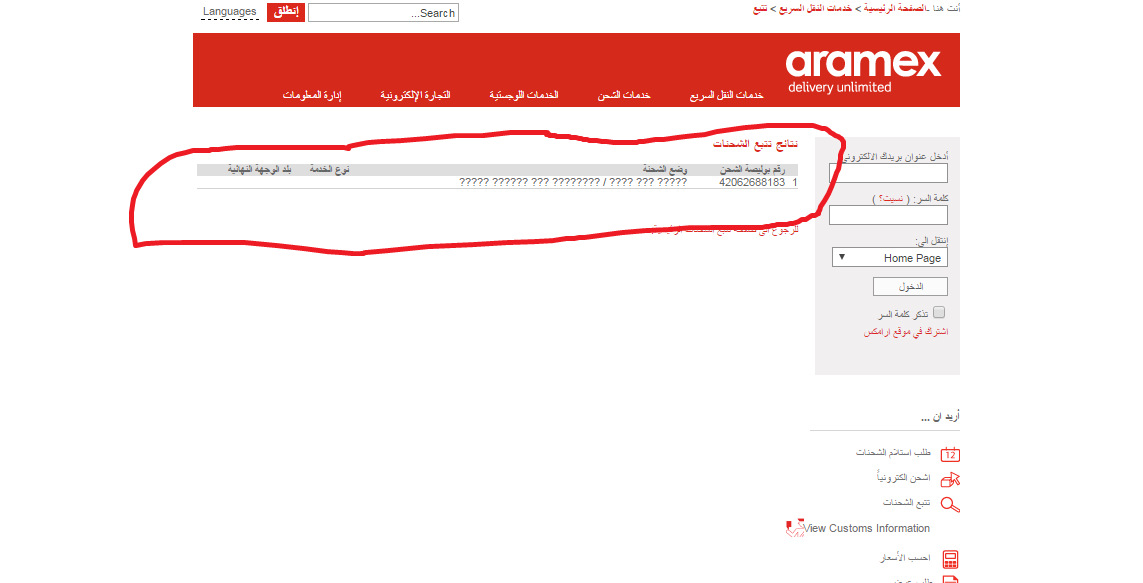The height and width of the screenshot is (583, 1143).
Task: Click the اشترك في موقع ارامكس register link
Action: point(906,332)
